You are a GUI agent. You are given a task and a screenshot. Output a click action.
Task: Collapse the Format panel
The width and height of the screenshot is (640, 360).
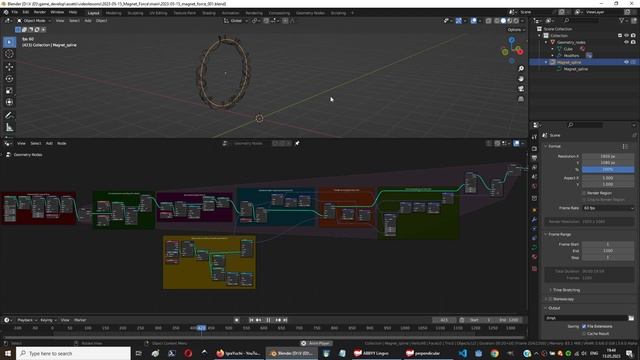554,146
